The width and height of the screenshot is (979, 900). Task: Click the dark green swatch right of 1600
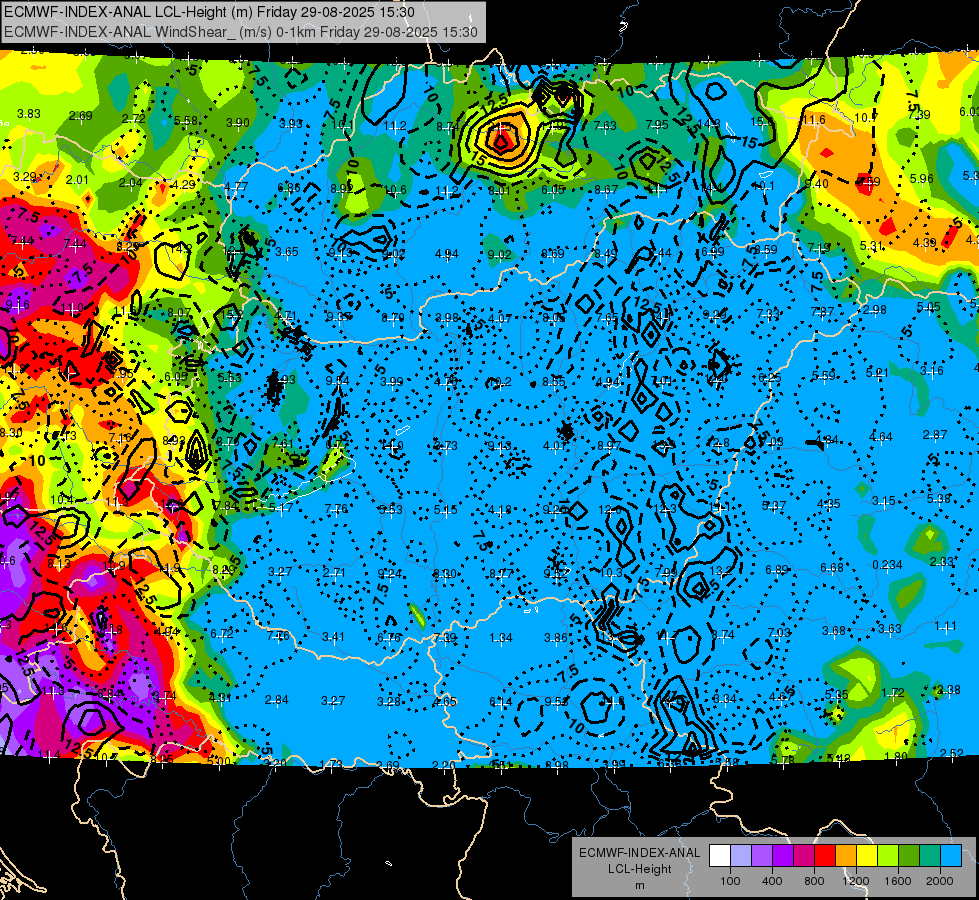909,856
